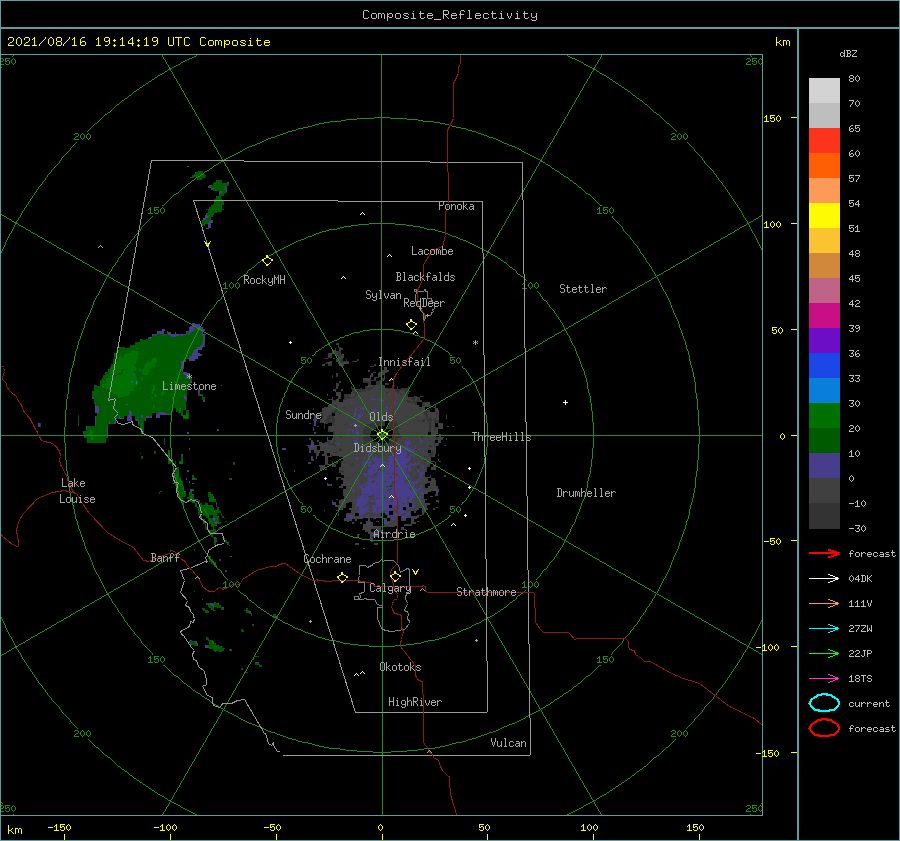Click the Airdrie label
Image resolution: width=900 pixels, height=841 pixels.
(x=394, y=534)
